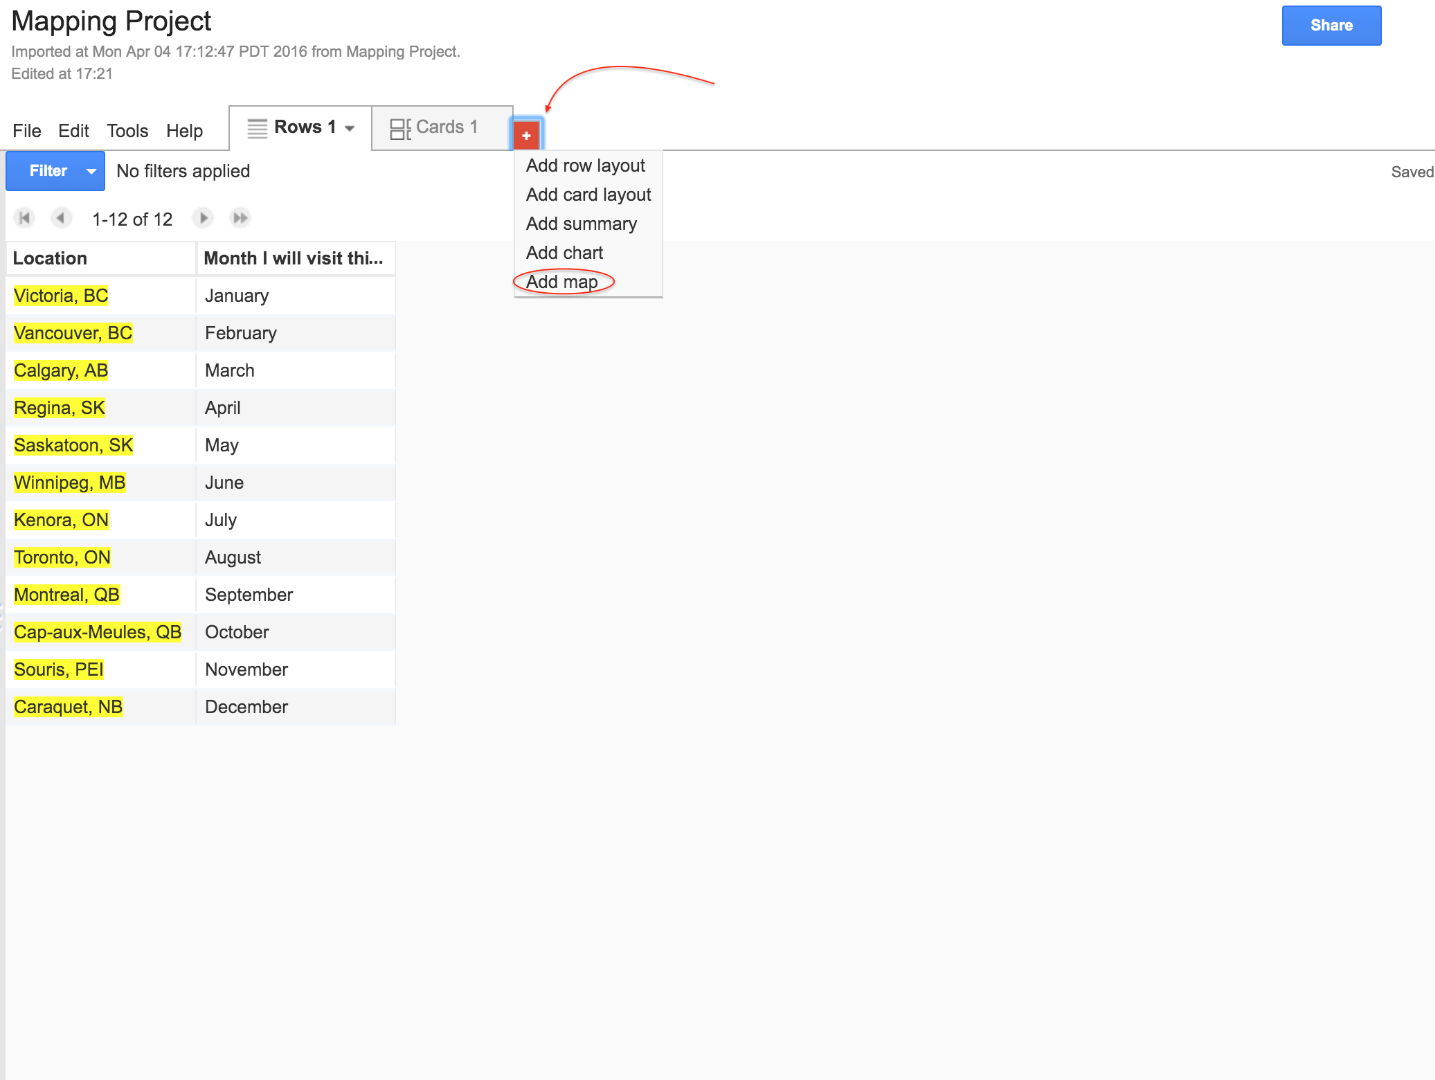Go to previous page arrow icon
The height and width of the screenshot is (1080, 1435).
tap(61, 217)
